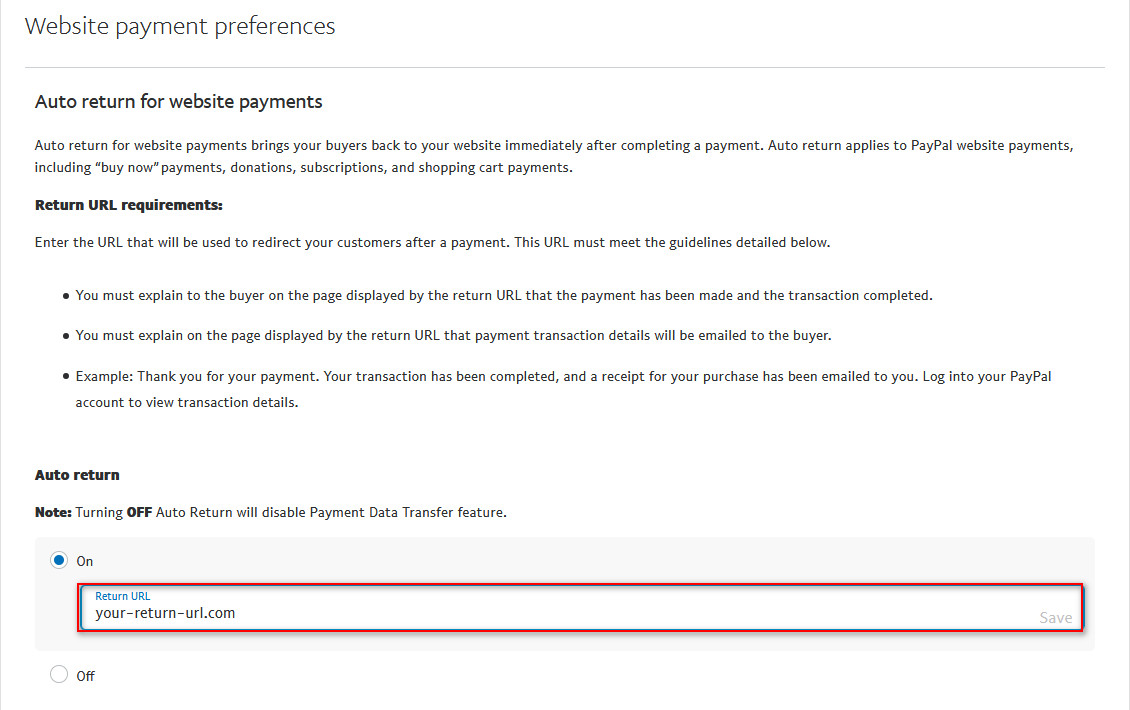Click the bullet about emailed transaction details
Screen dimensions: 1130x710
click(x=453, y=336)
